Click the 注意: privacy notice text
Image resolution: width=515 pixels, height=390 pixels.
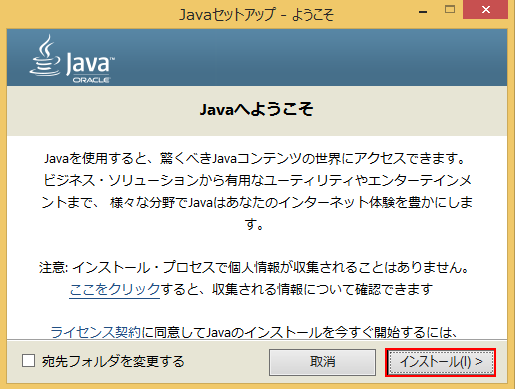[254, 267]
